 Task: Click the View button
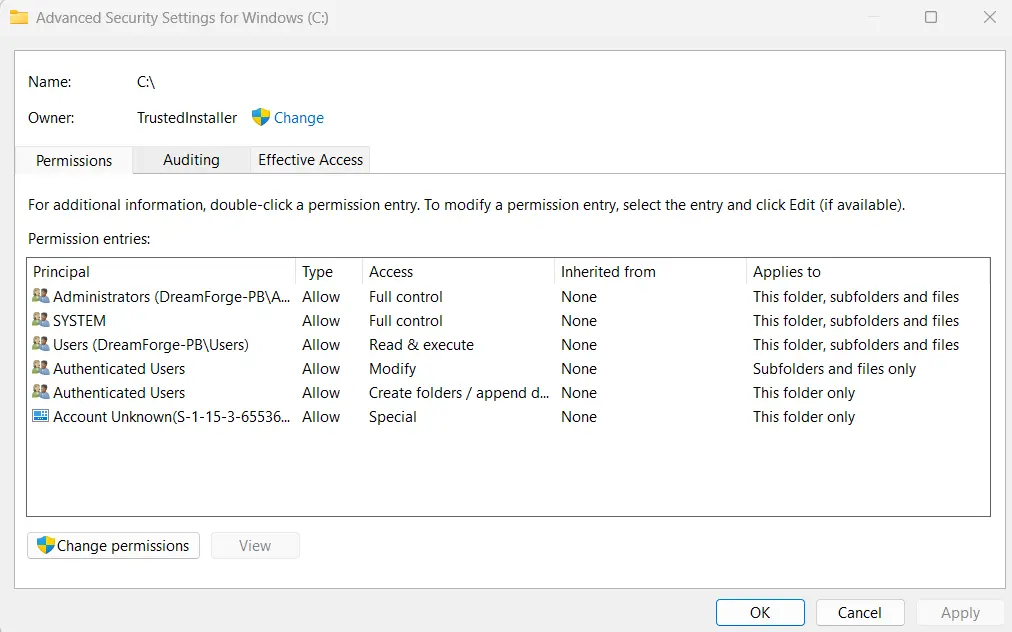255,545
